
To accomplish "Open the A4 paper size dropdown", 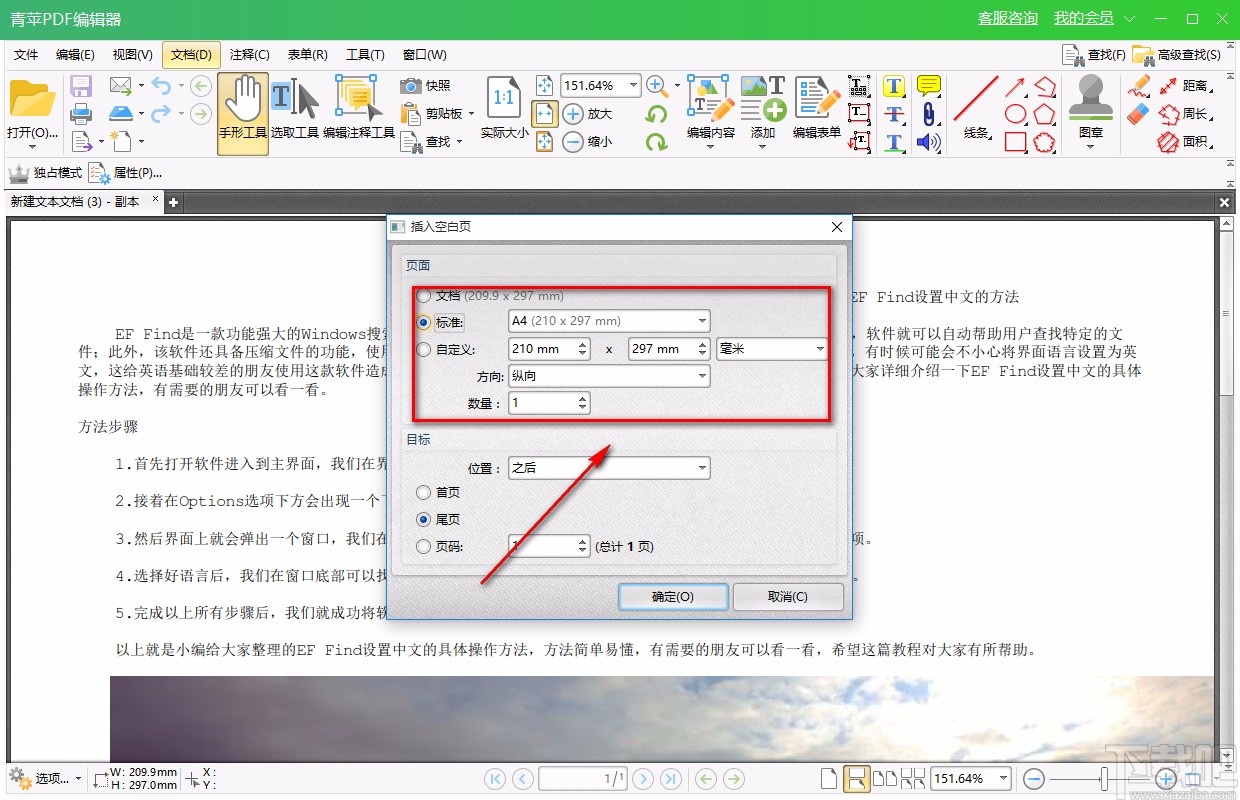I will tap(704, 321).
